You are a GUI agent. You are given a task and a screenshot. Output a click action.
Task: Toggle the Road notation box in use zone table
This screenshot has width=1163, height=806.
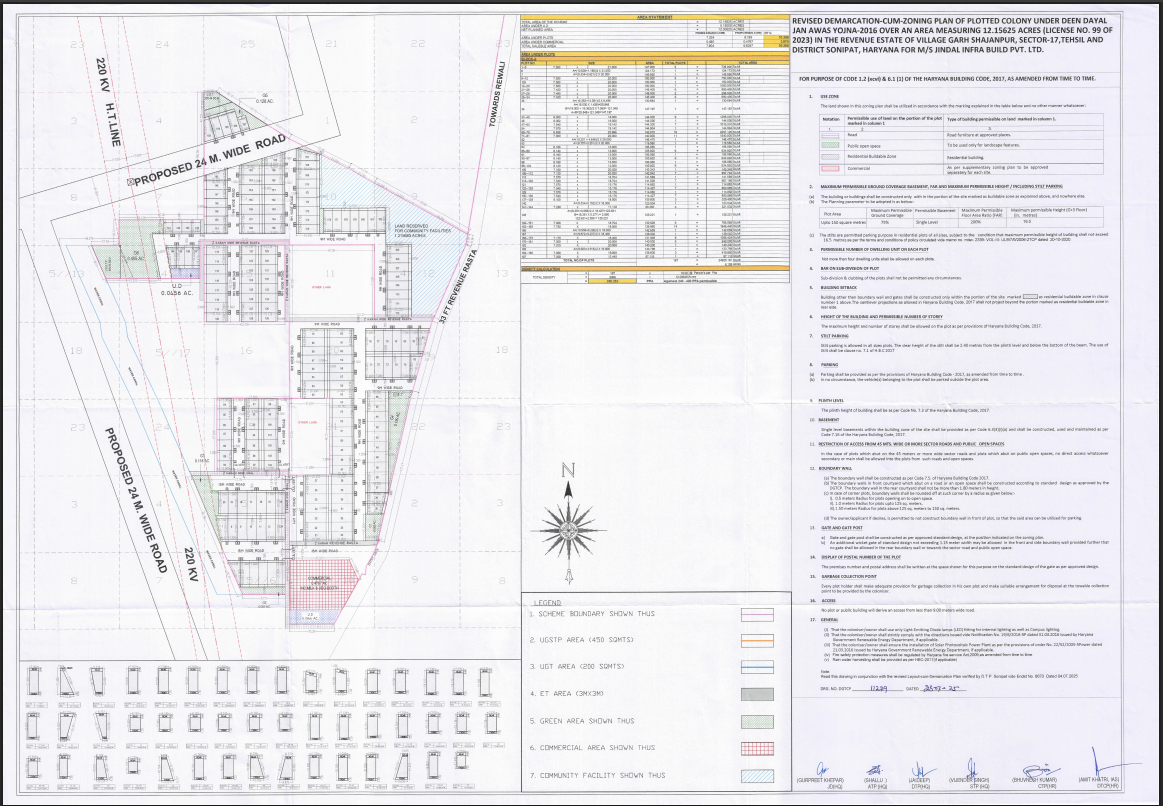(x=830, y=134)
